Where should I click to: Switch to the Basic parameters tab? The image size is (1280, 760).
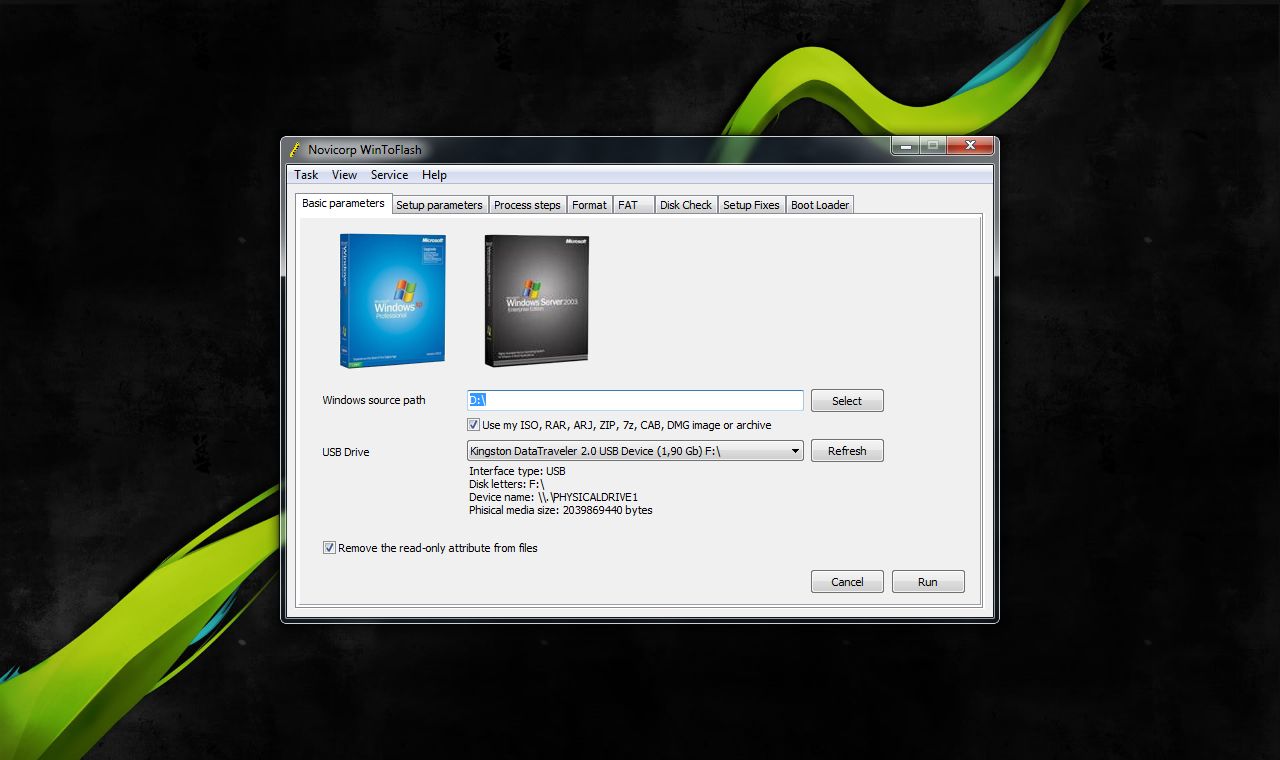[343, 203]
